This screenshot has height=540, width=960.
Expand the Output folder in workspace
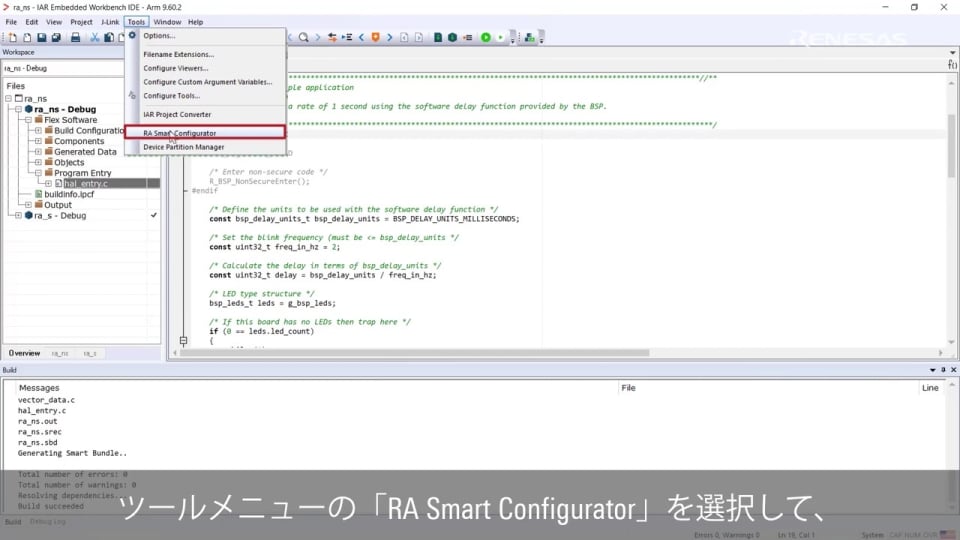(x=29, y=205)
